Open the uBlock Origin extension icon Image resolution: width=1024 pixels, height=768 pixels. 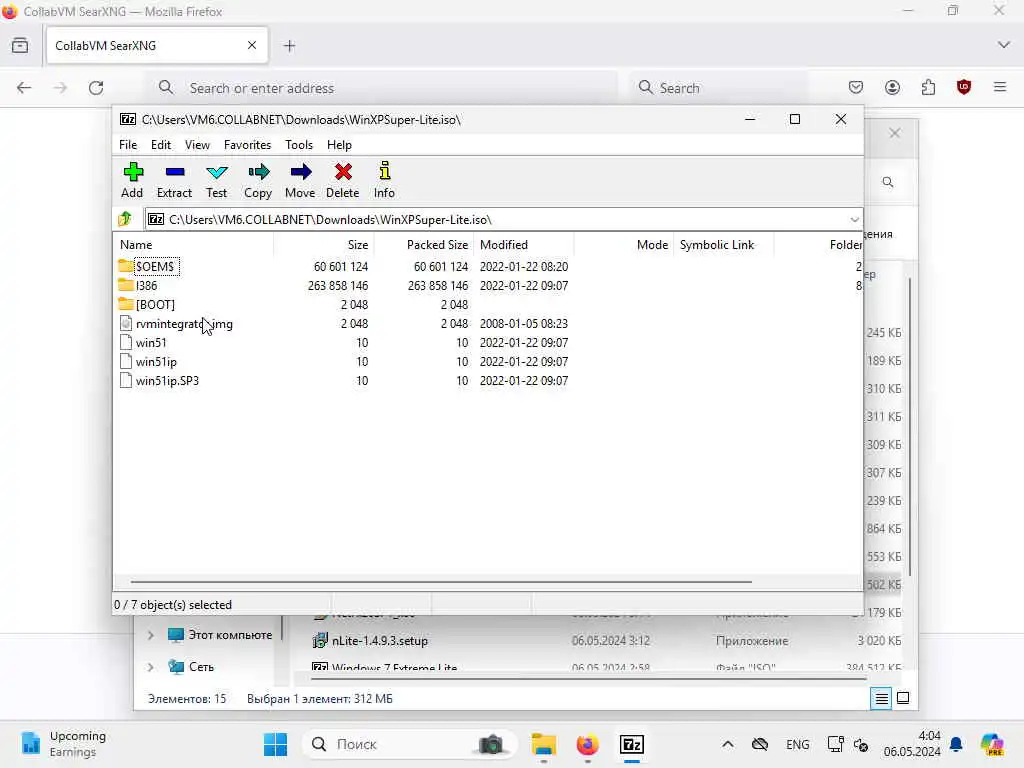pos(964,87)
